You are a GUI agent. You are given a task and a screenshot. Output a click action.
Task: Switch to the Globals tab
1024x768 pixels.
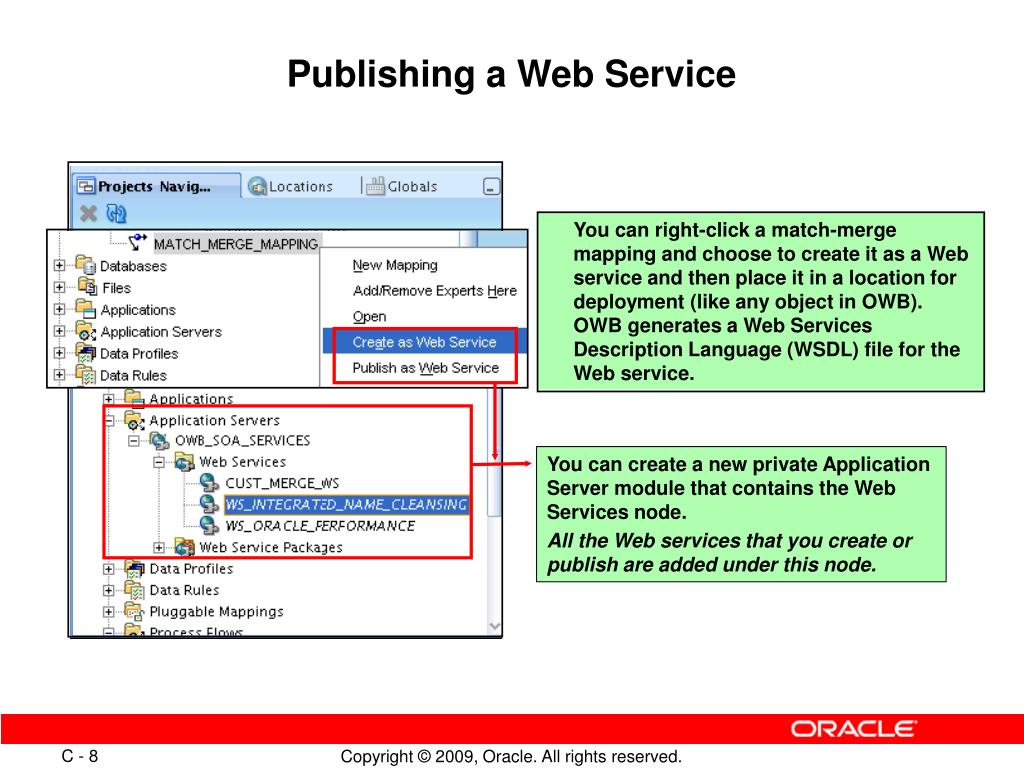click(x=402, y=187)
